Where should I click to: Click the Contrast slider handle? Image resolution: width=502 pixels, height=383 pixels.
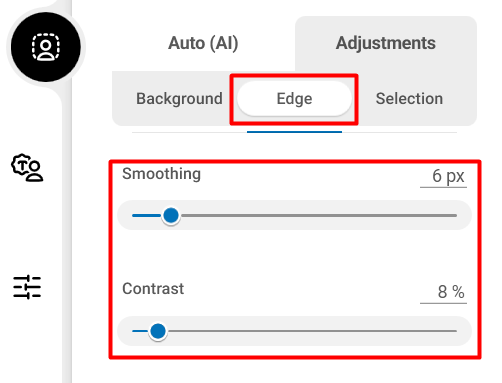click(x=158, y=331)
